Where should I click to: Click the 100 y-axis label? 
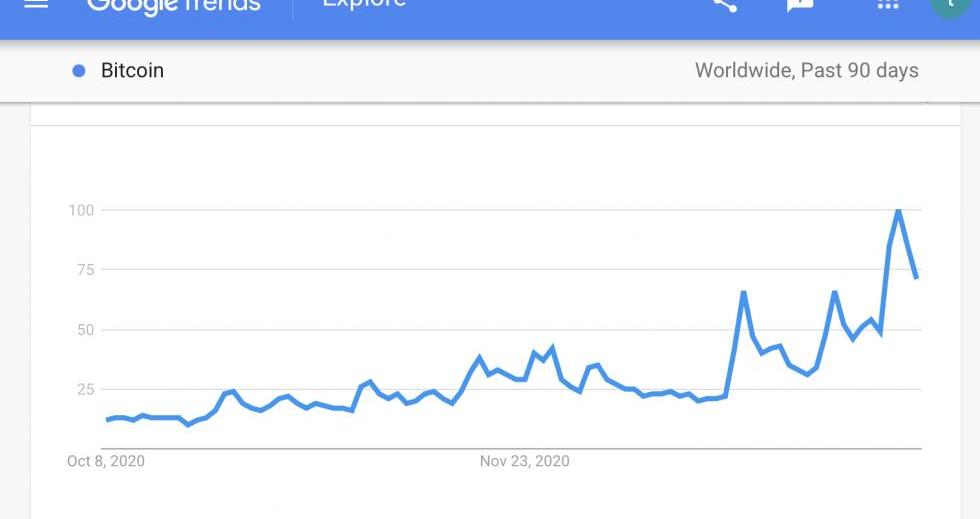[81, 210]
